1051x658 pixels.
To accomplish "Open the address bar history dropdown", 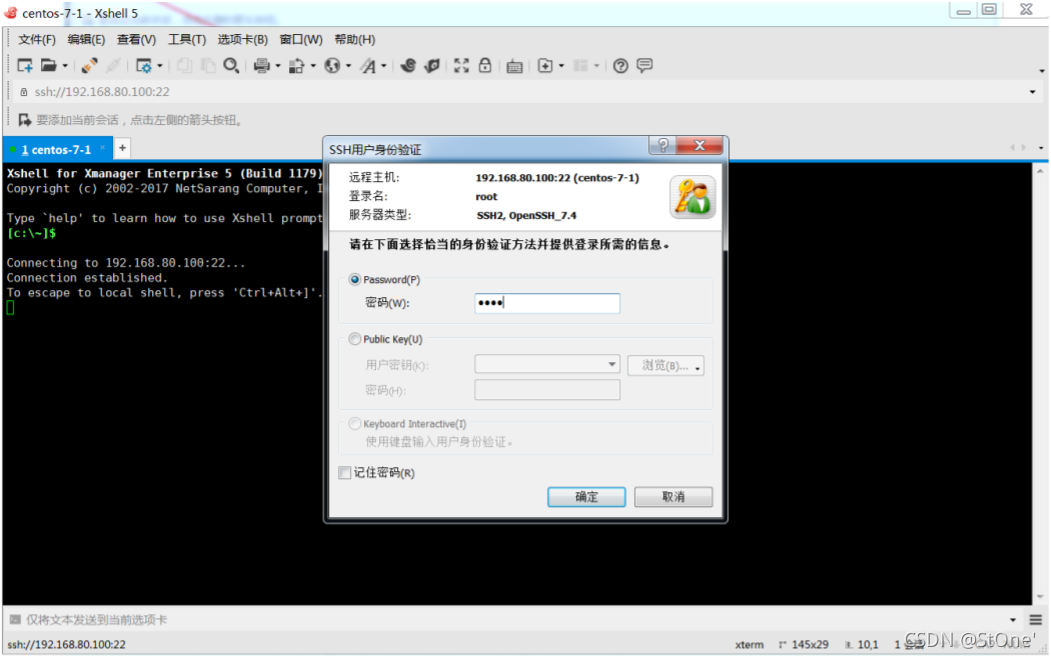I will 1032,92.
